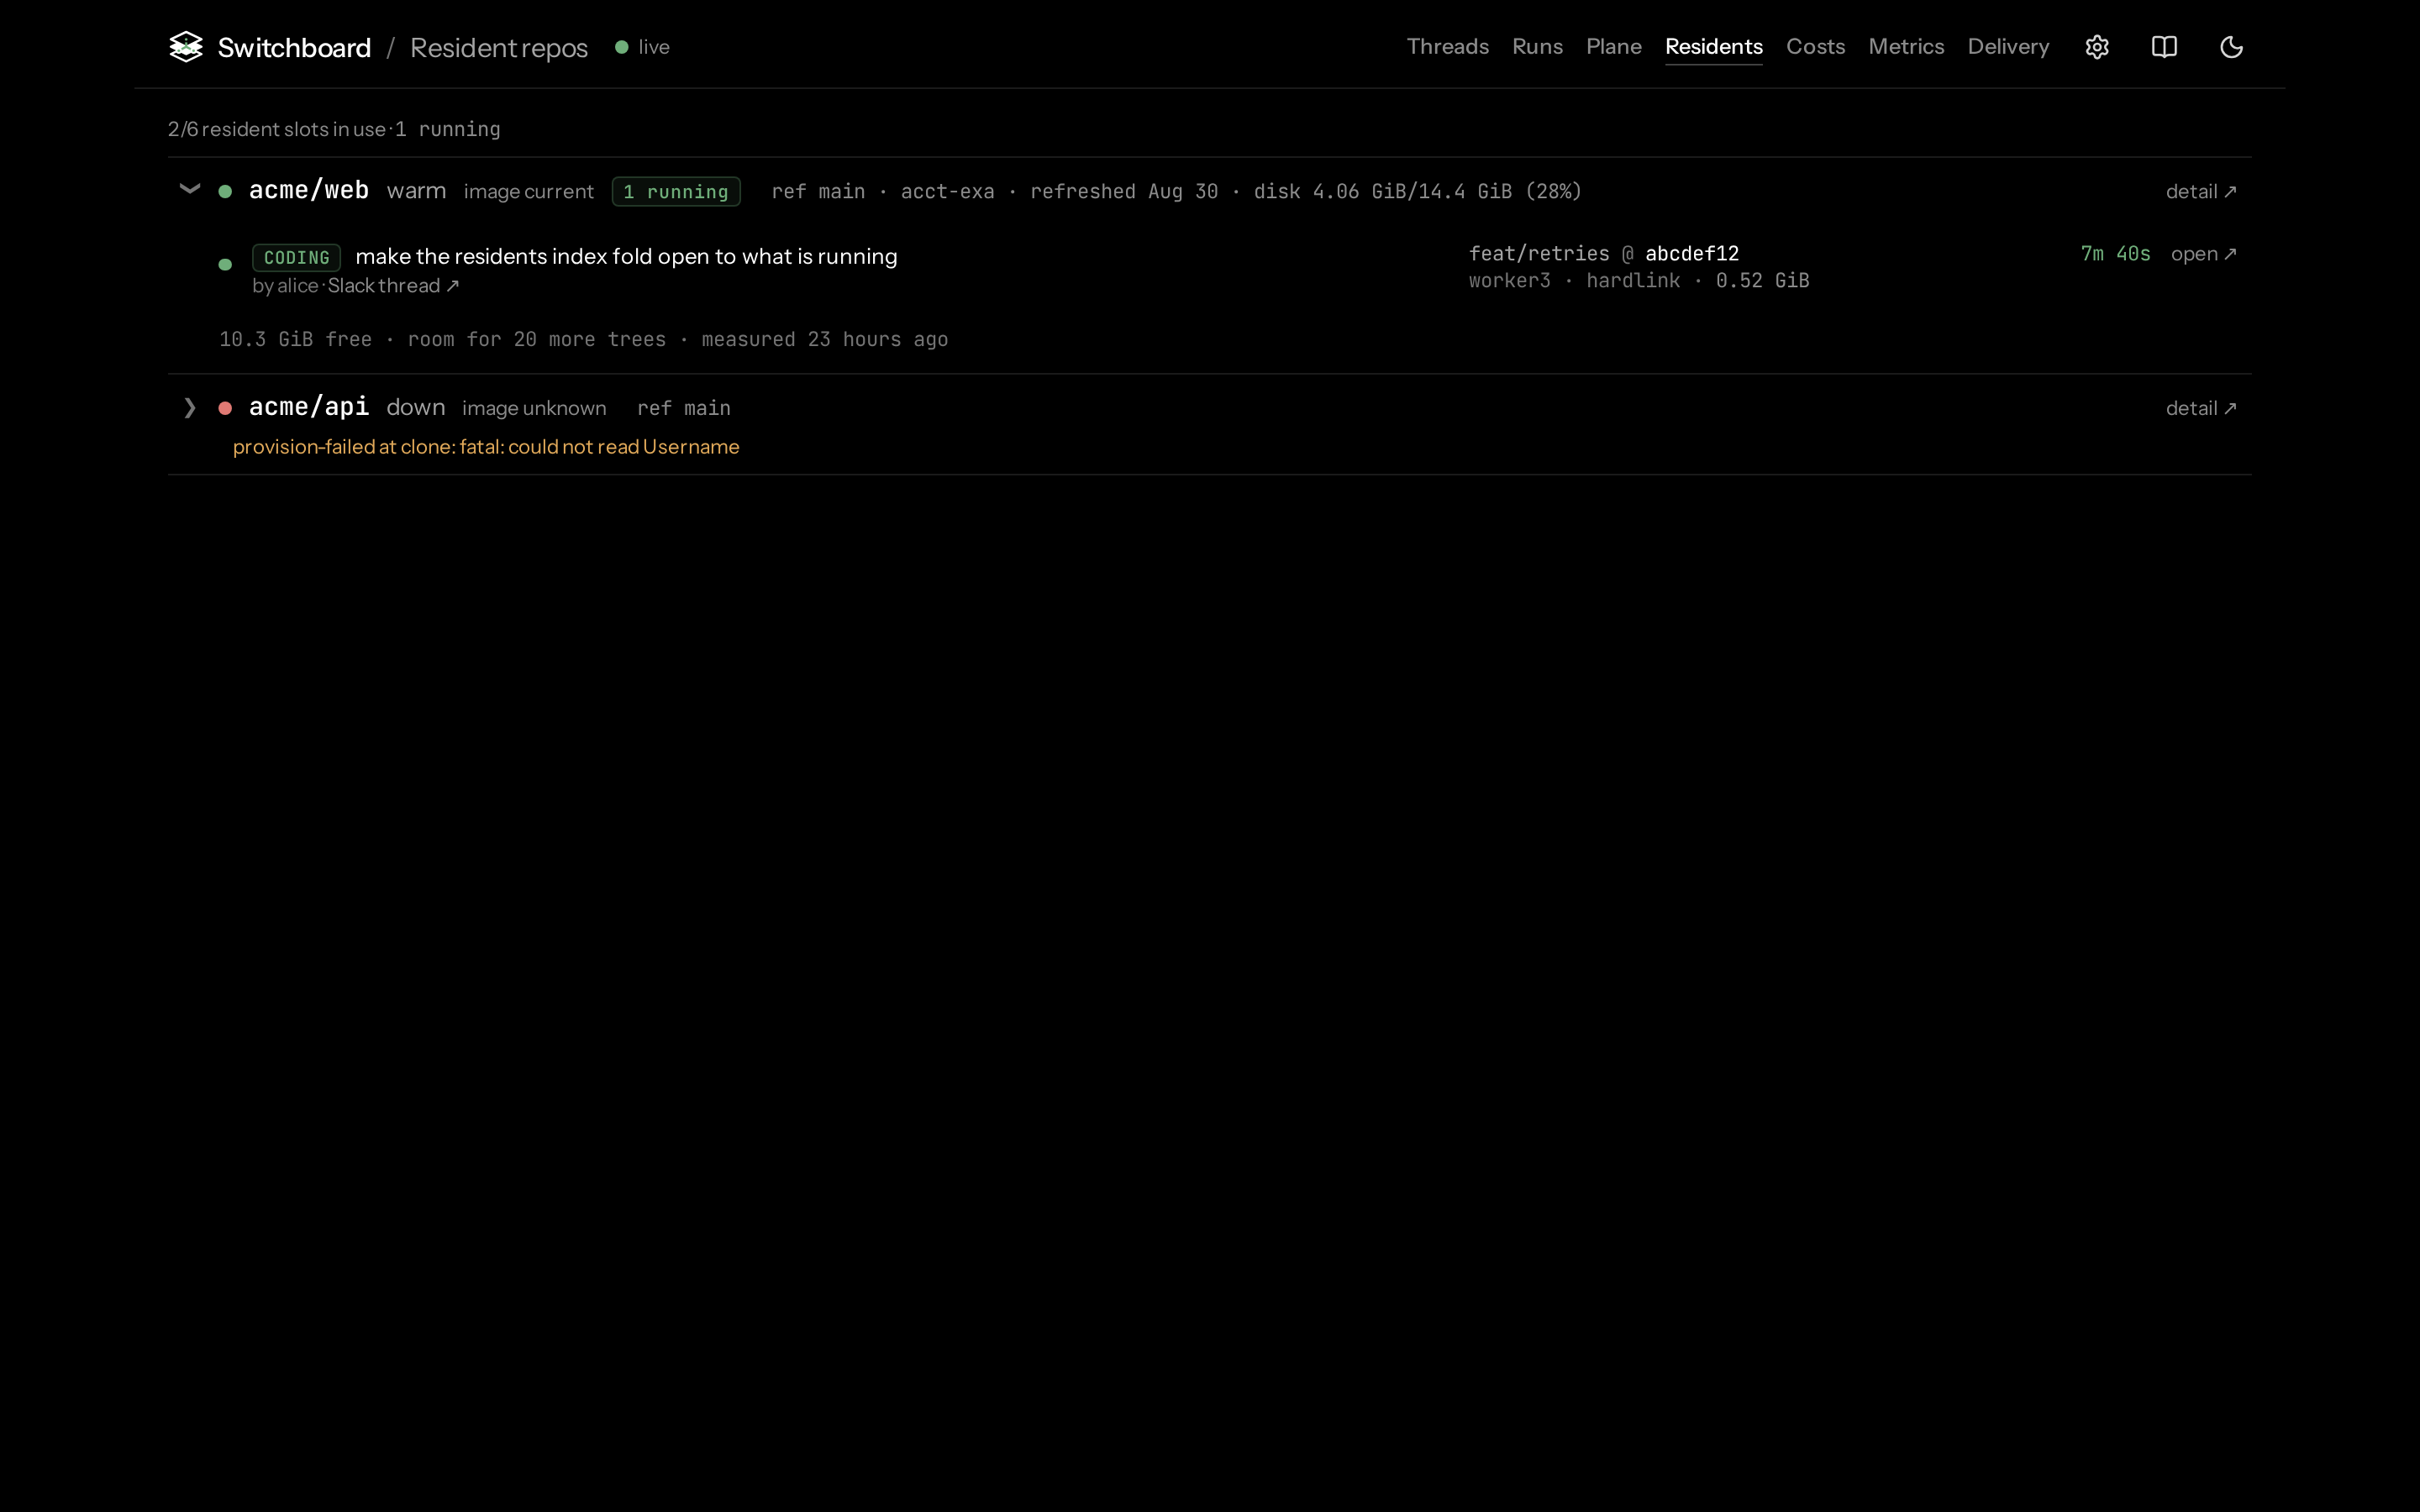Click the 'Resident repos' breadcrumb title
The image size is (2420, 1512).
tap(498, 48)
